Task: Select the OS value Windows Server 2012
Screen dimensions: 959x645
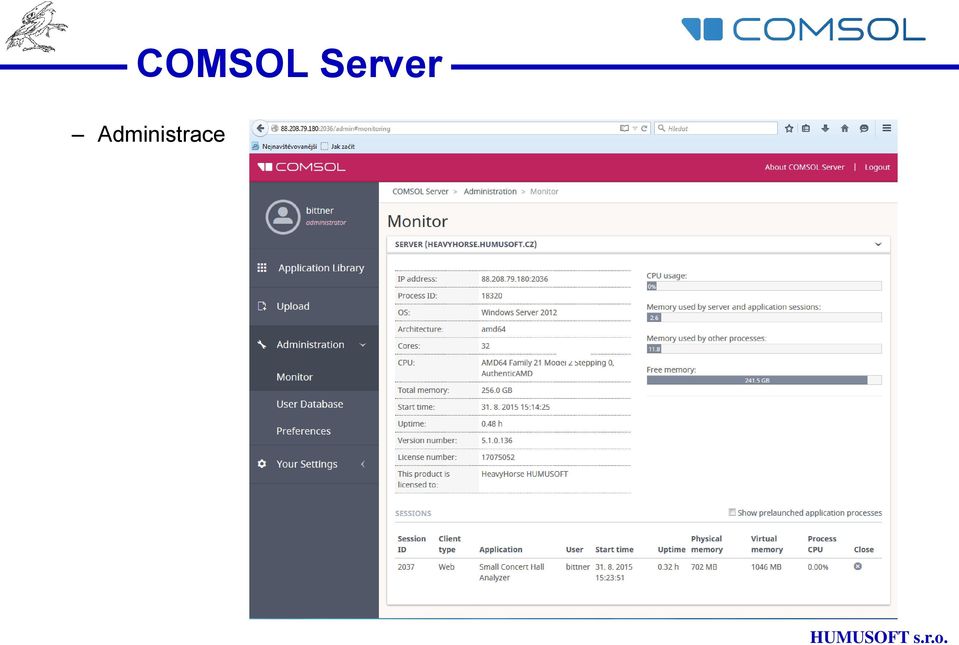Action: point(519,312)
